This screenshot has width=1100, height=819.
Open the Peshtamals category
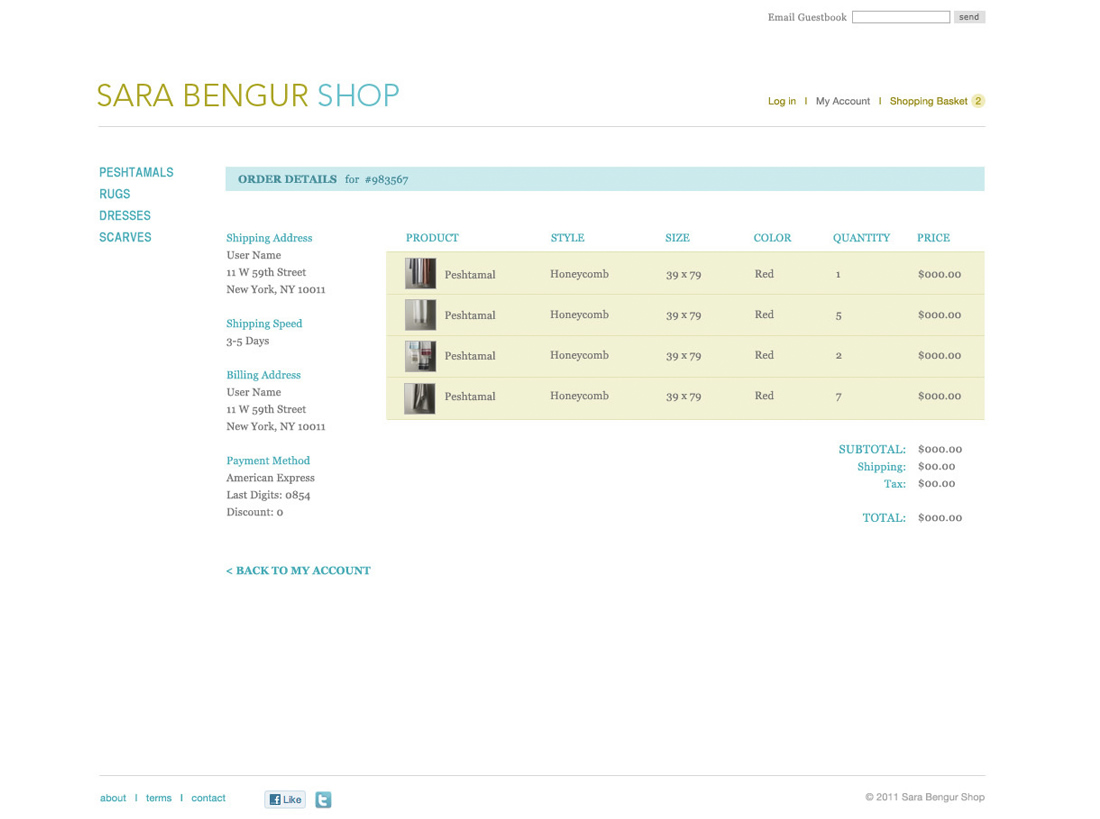pyautogui.click(x=136, y=172)
